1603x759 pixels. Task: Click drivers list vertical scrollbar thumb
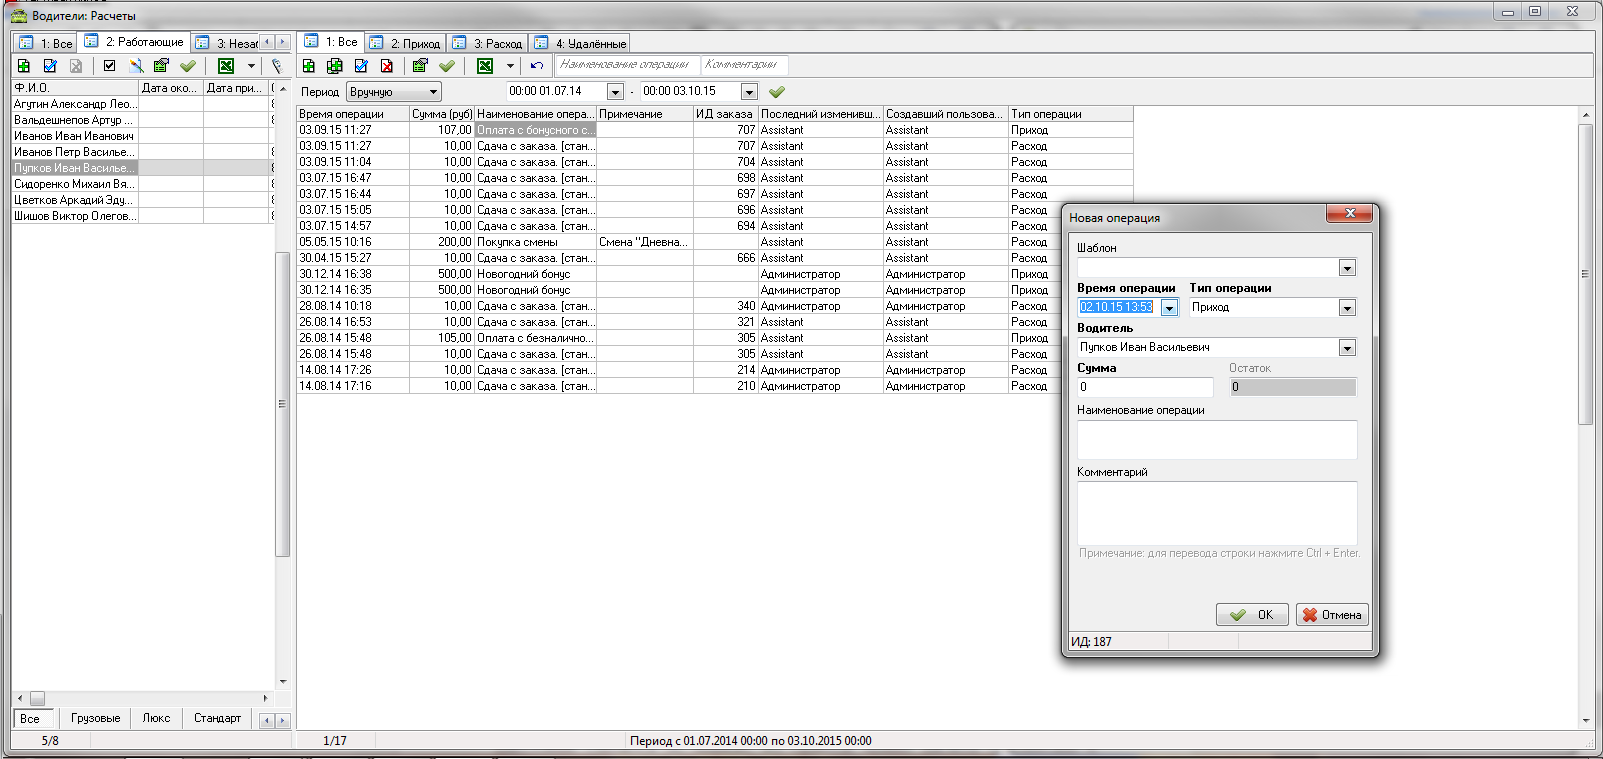(x=282, y=403)
